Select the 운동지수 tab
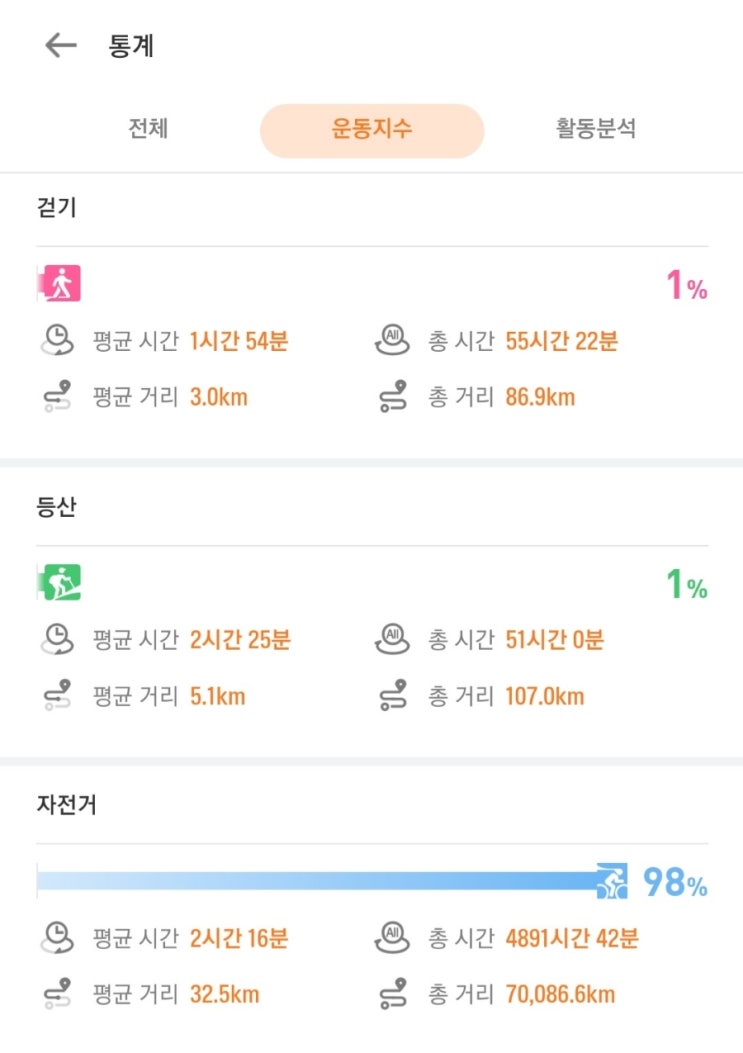This screenshot has width=743, height=1053. pos(372,130)
